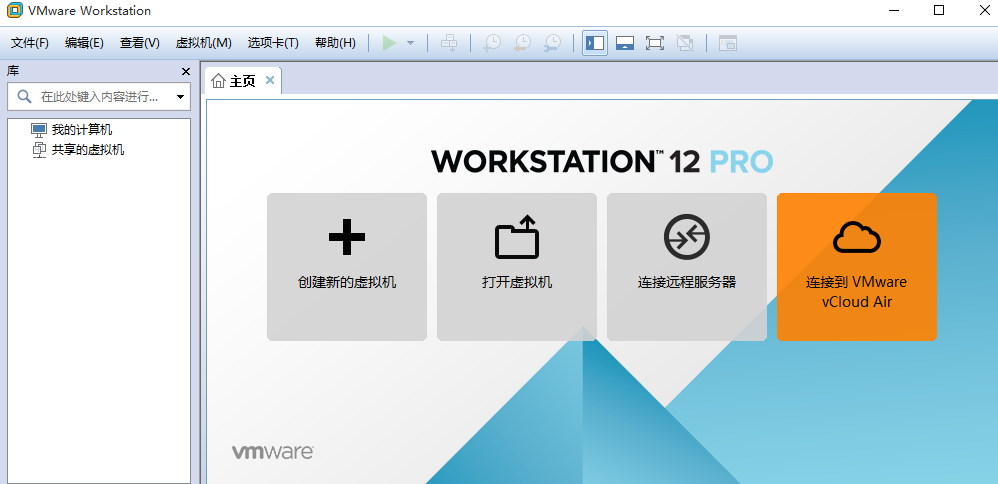Viewport: 998px width, 484px height.
Task: Toggle Unity mode toolbar icon
Action: pyautogui.click(x=685, y=43)
